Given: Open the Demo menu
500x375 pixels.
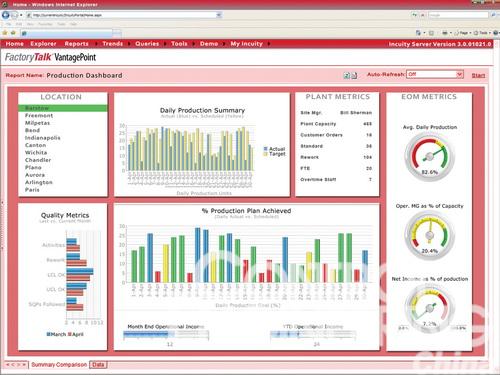Looking at the screenshot, I should coord(209,44).
